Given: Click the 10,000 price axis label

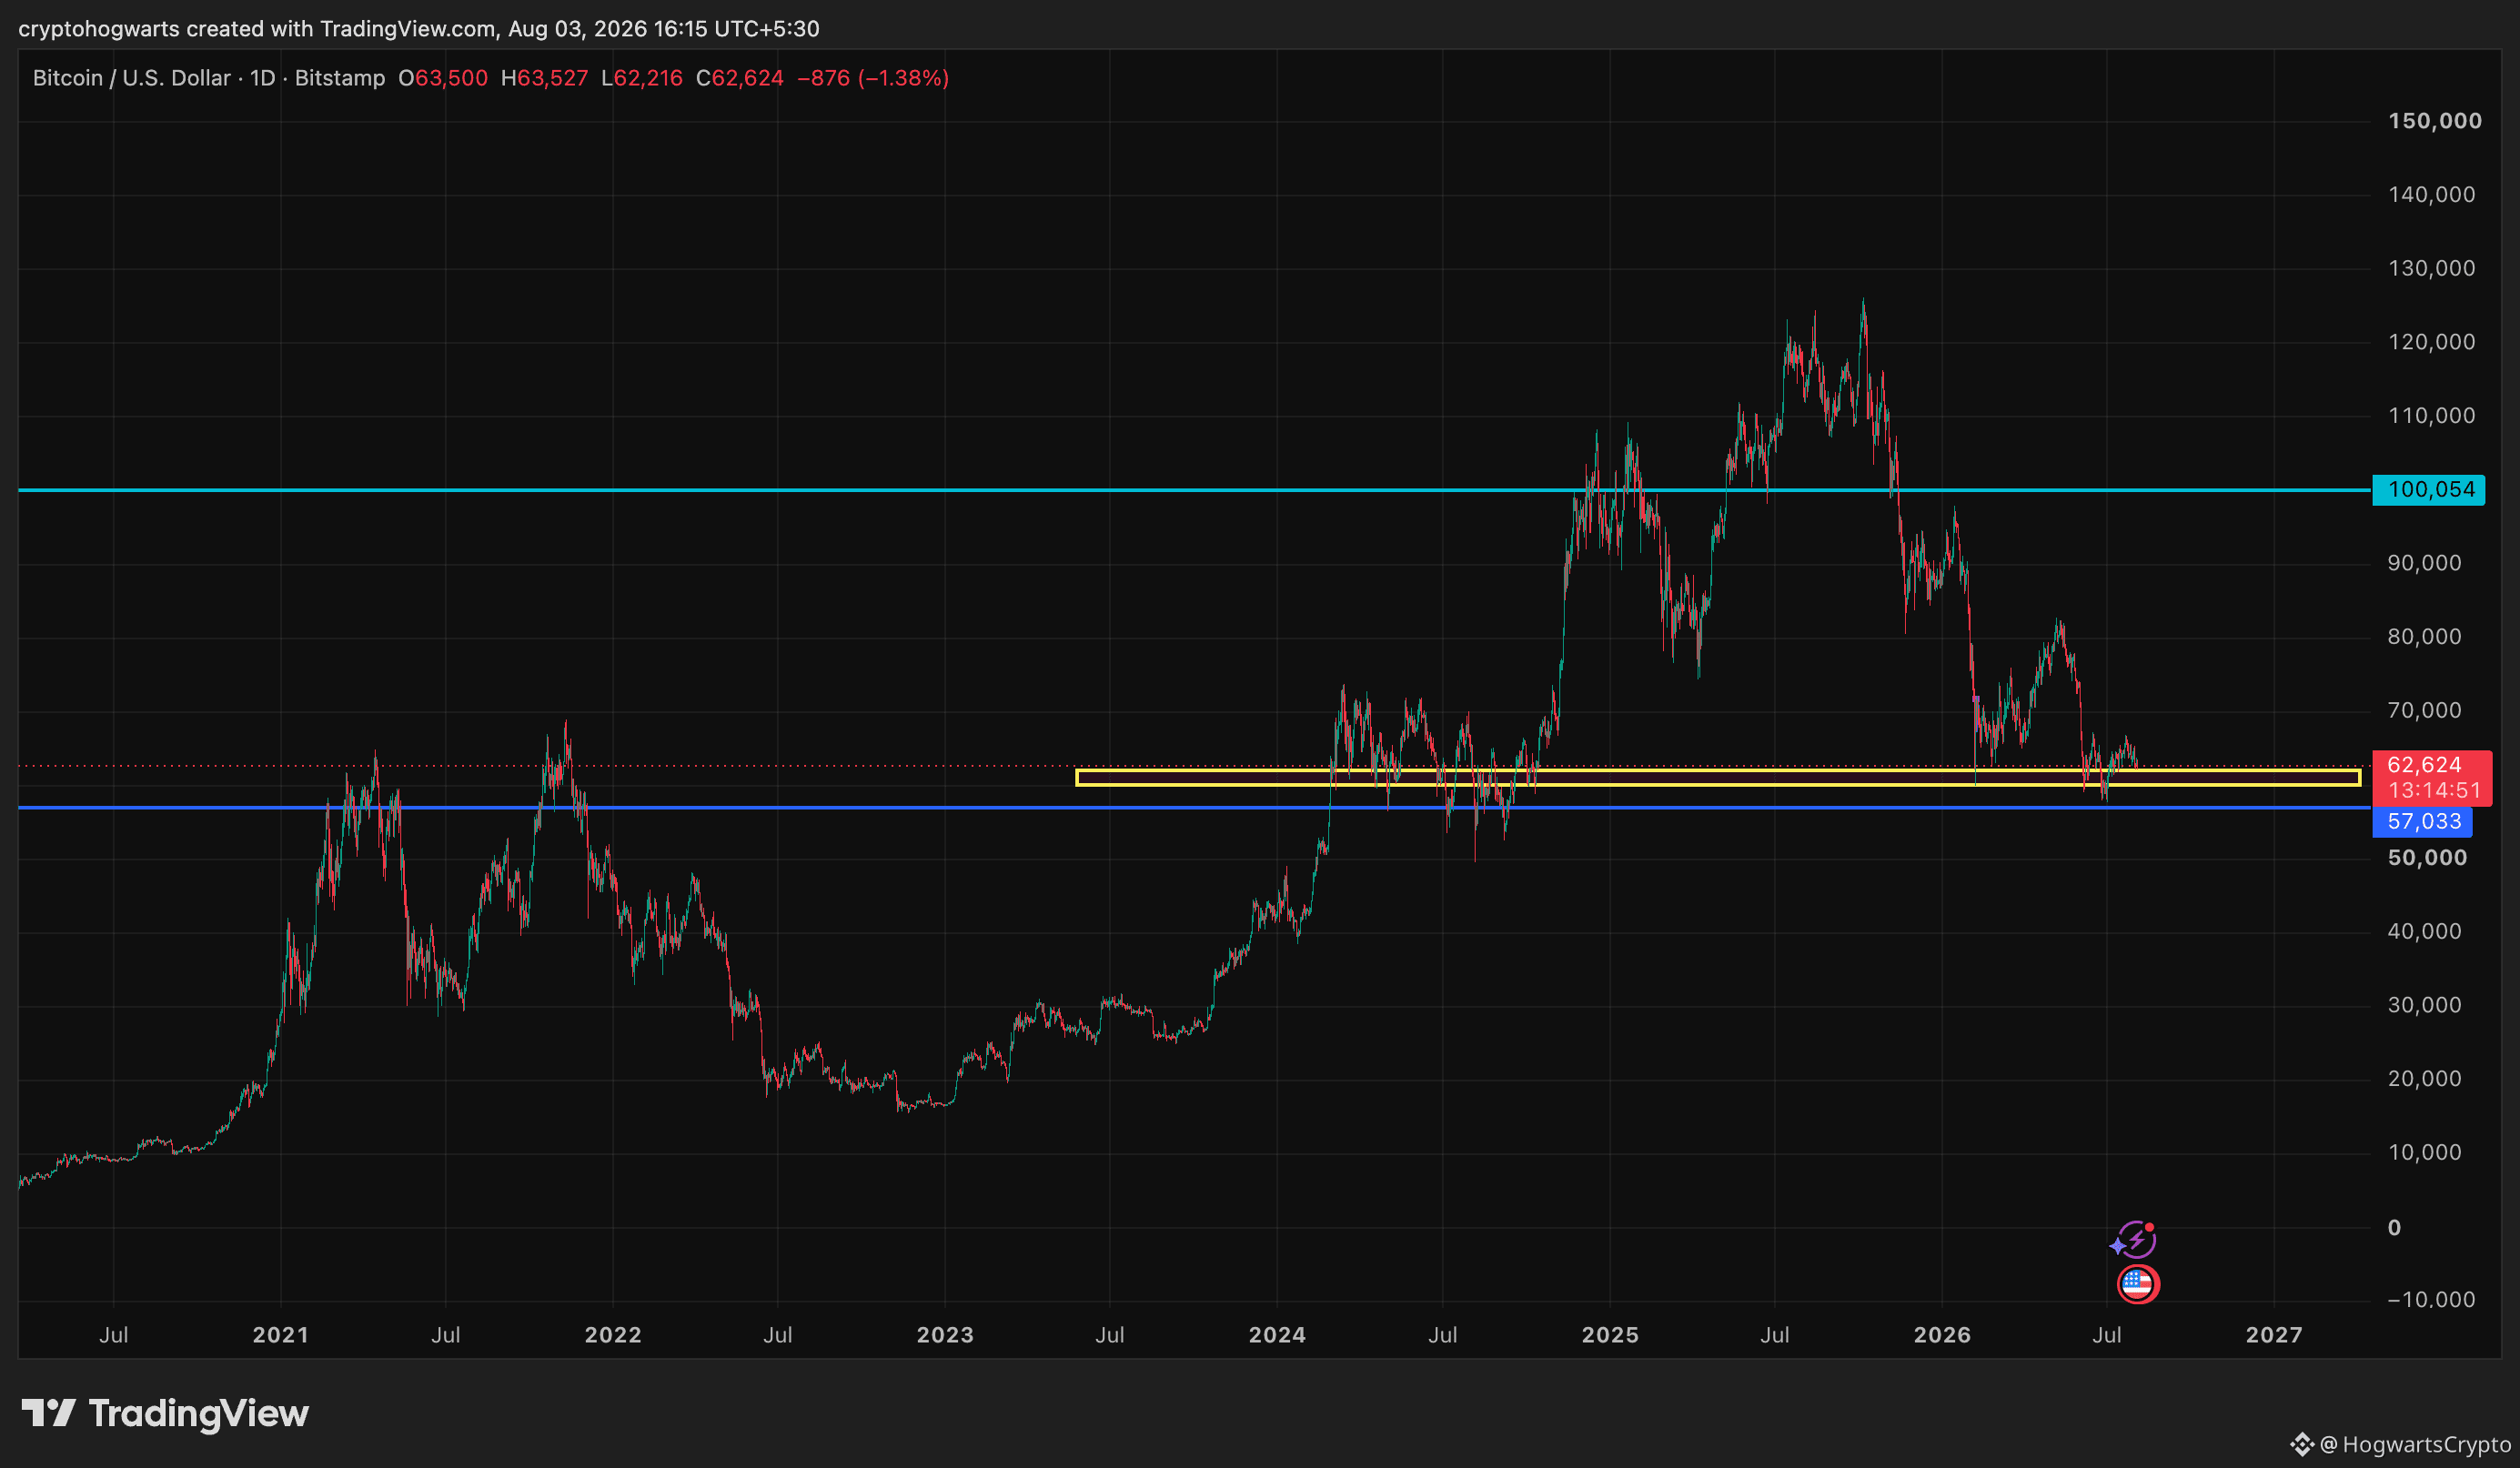Looking at the screenshot, I should pos(2425,1153).
